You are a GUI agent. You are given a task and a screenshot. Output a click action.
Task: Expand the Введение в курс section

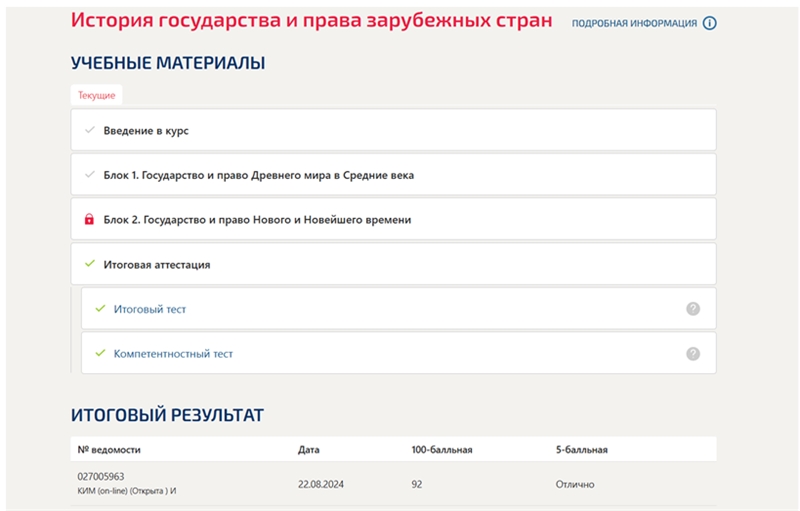click(x=393, y=130)
